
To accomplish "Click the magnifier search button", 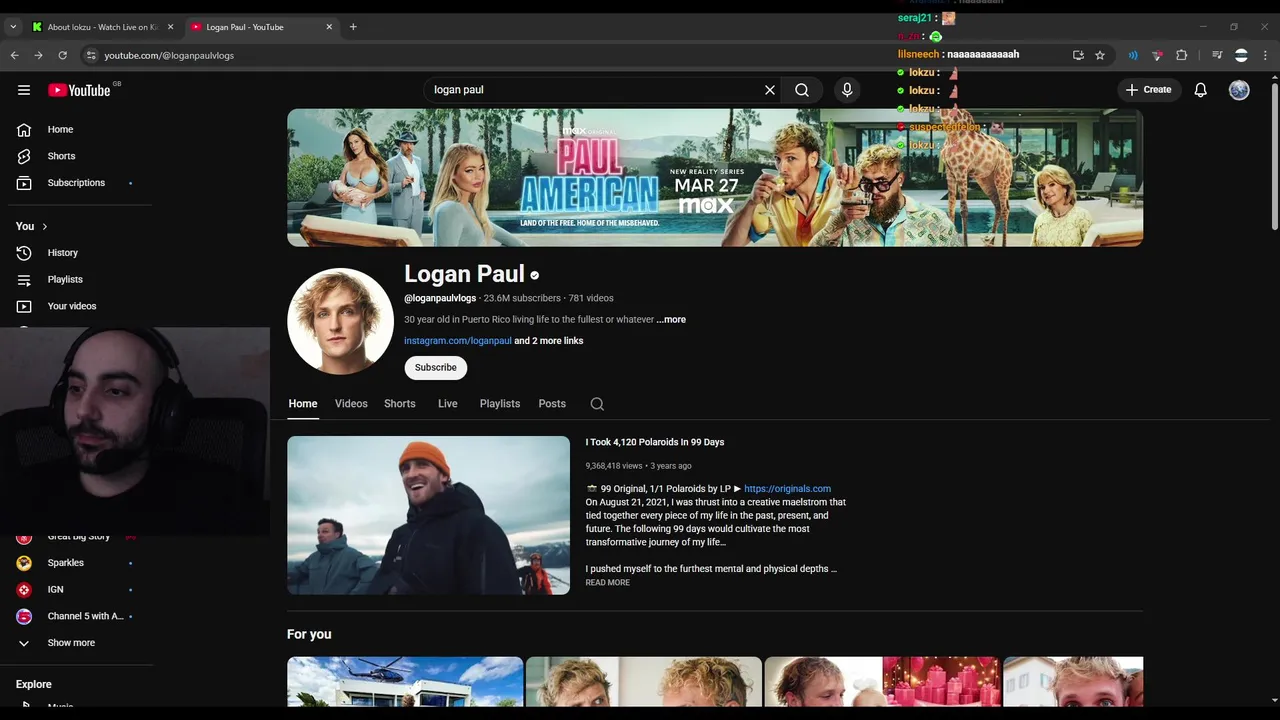I will (802, 90).
